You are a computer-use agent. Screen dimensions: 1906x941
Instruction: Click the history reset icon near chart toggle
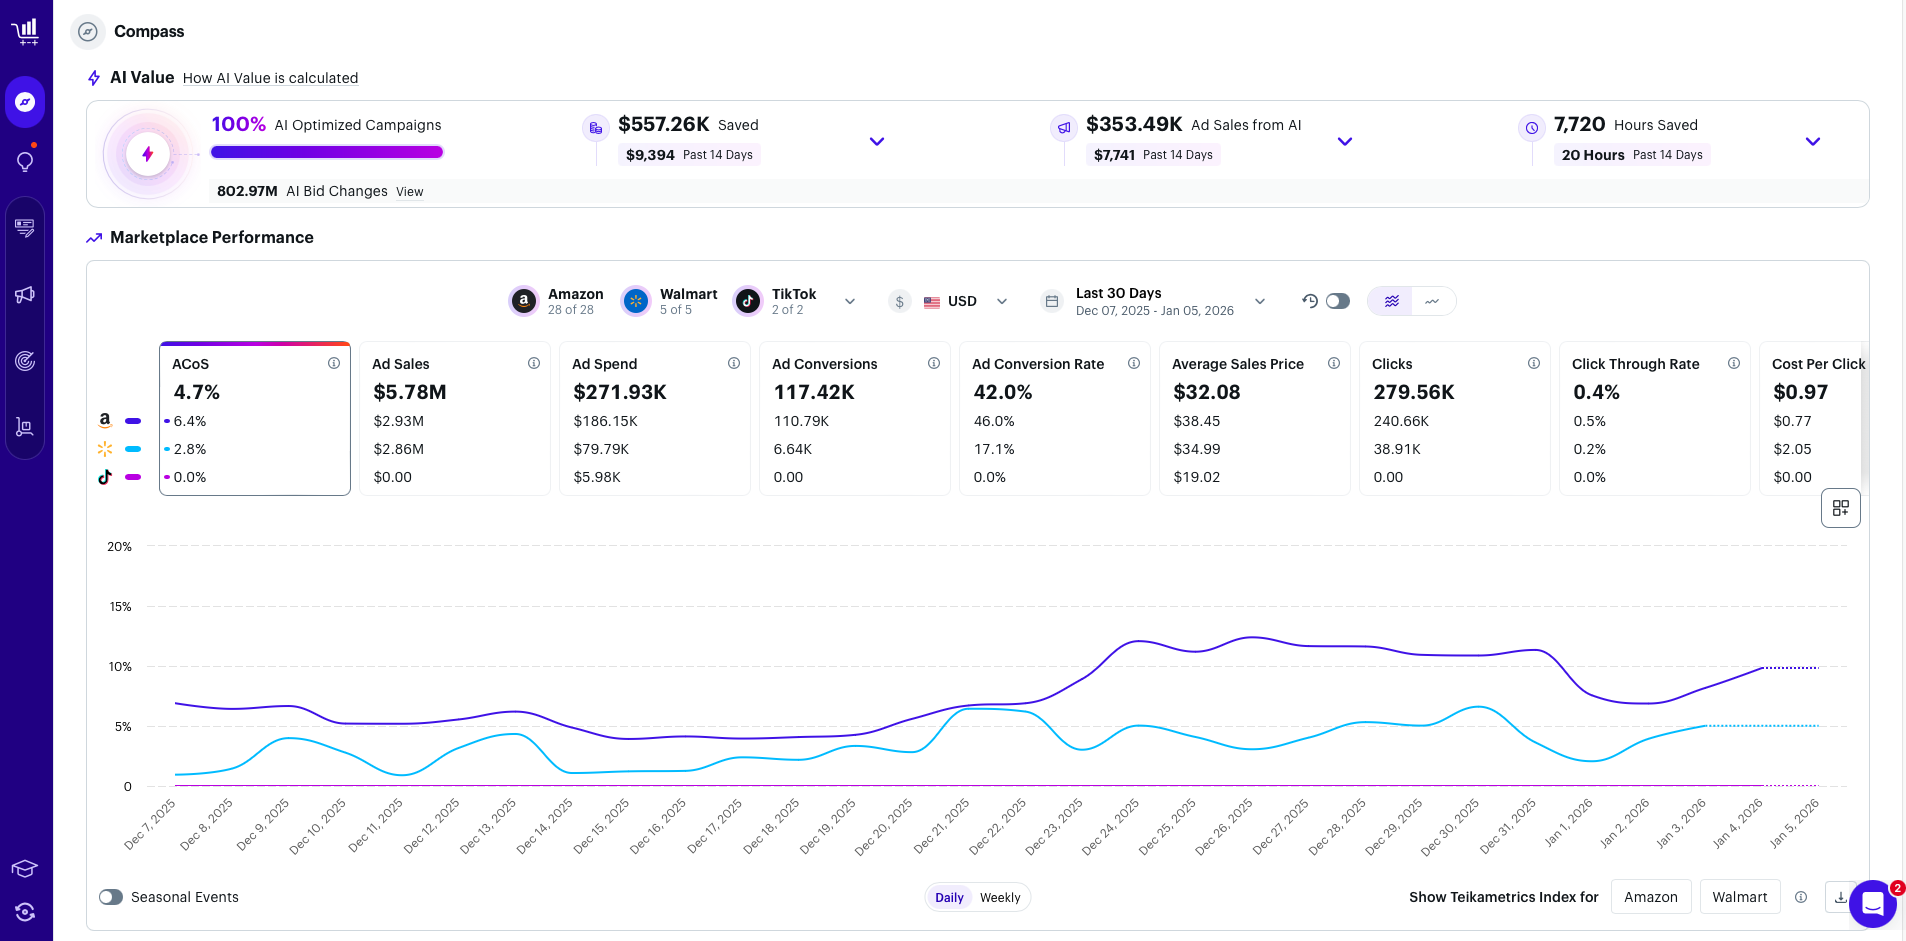(1311, 301)
